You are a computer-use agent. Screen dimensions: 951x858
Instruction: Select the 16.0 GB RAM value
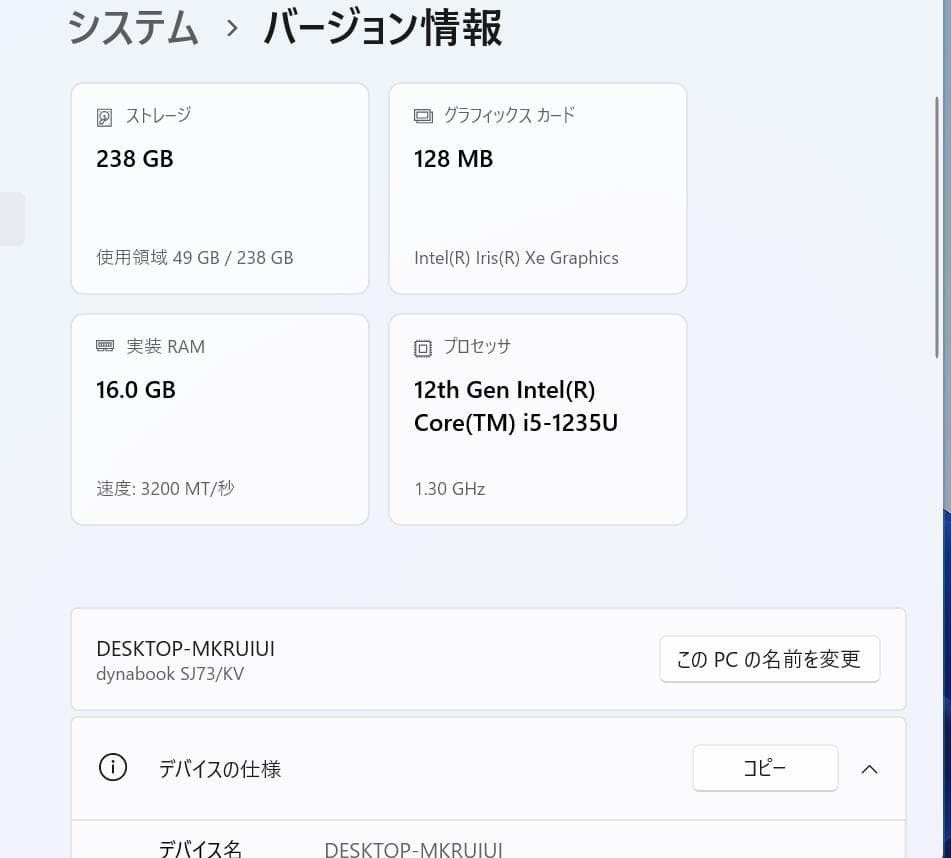pos(135,390)
